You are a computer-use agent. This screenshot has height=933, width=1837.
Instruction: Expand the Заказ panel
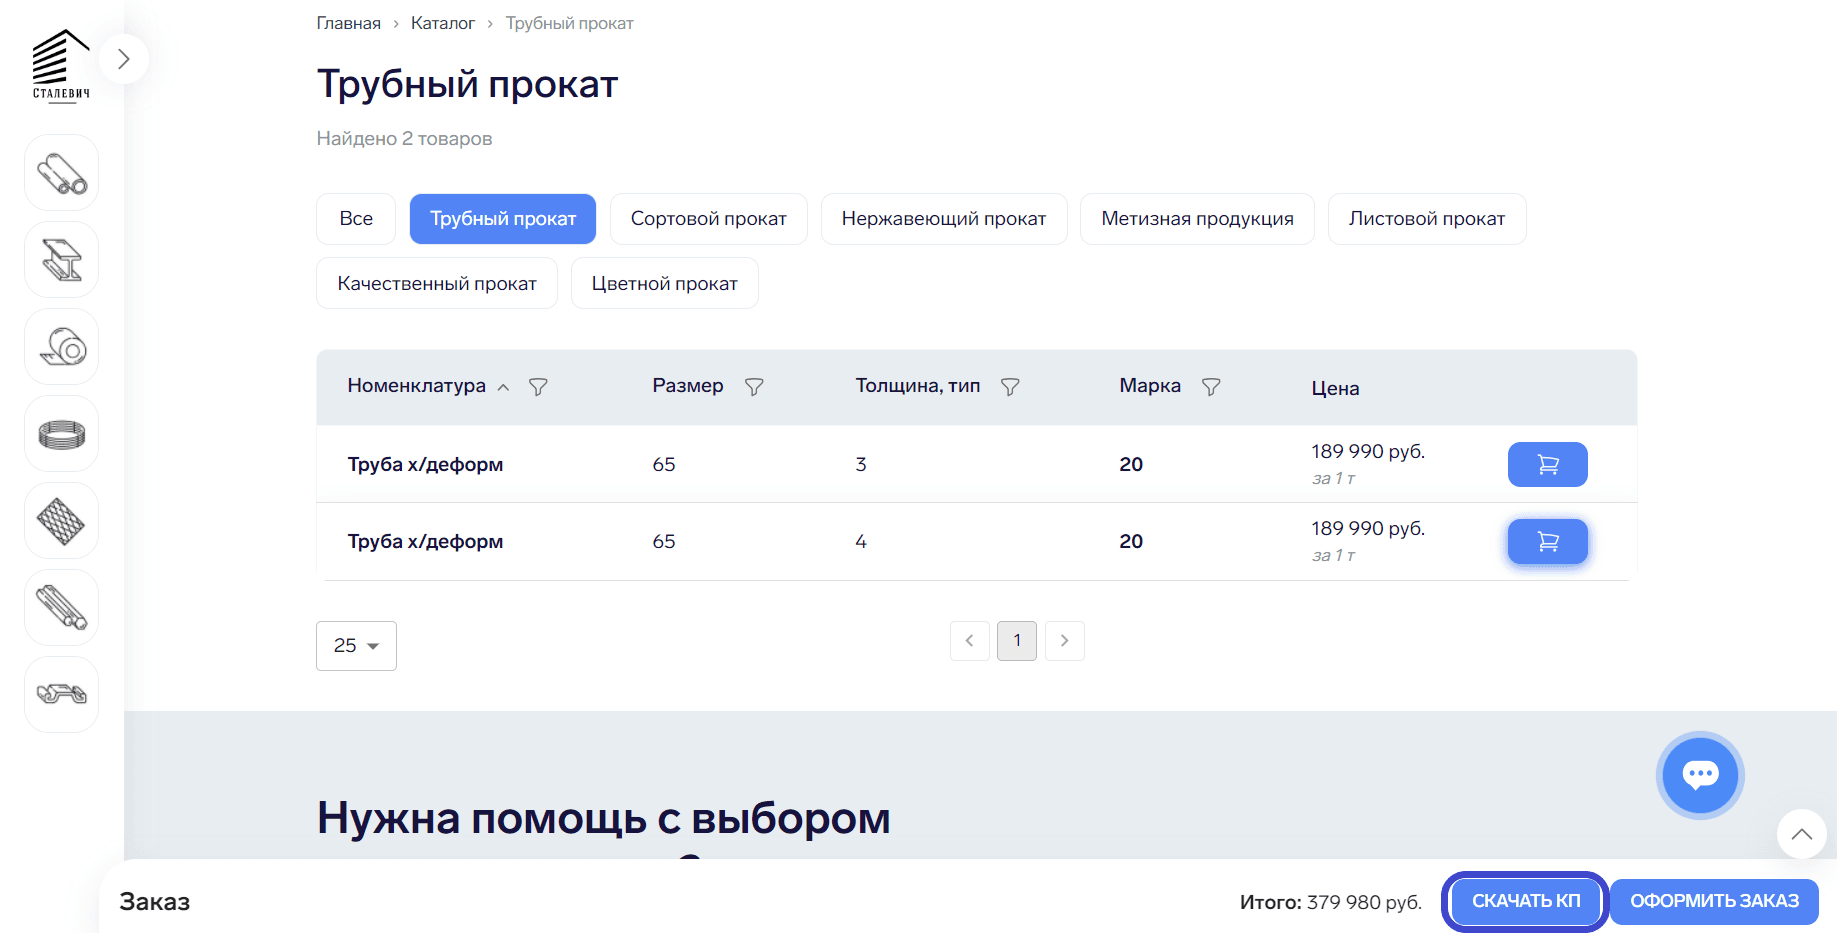click(x=155, y=902)
